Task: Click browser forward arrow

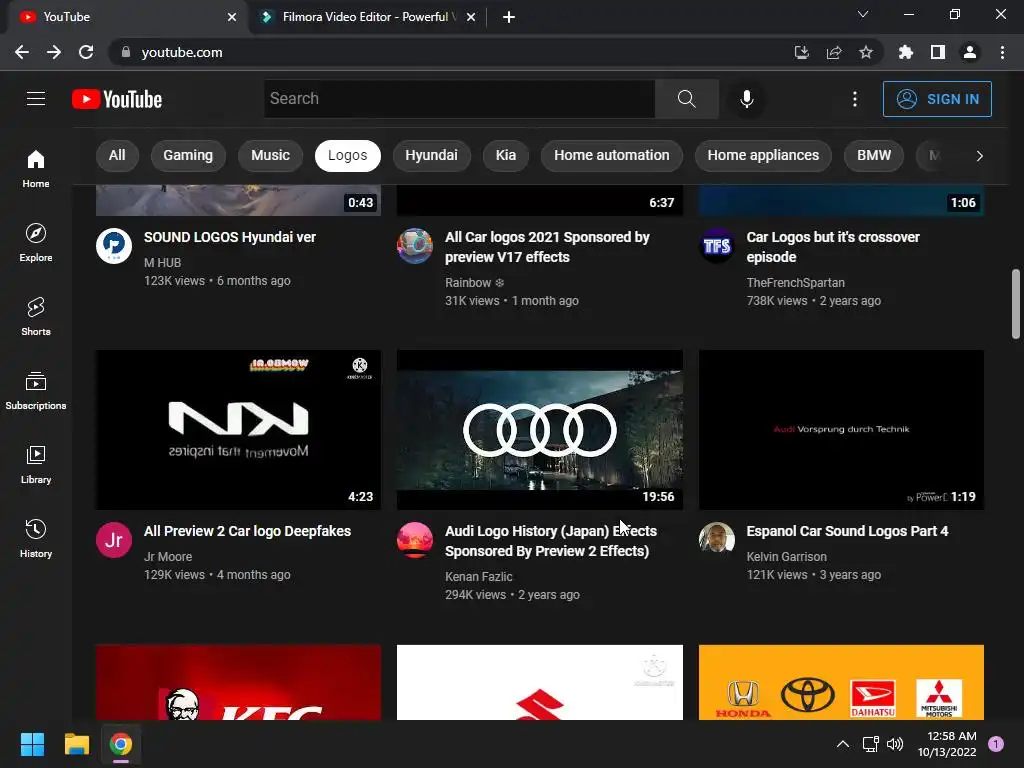Action: pyautogui.click(x=54, y=52)
